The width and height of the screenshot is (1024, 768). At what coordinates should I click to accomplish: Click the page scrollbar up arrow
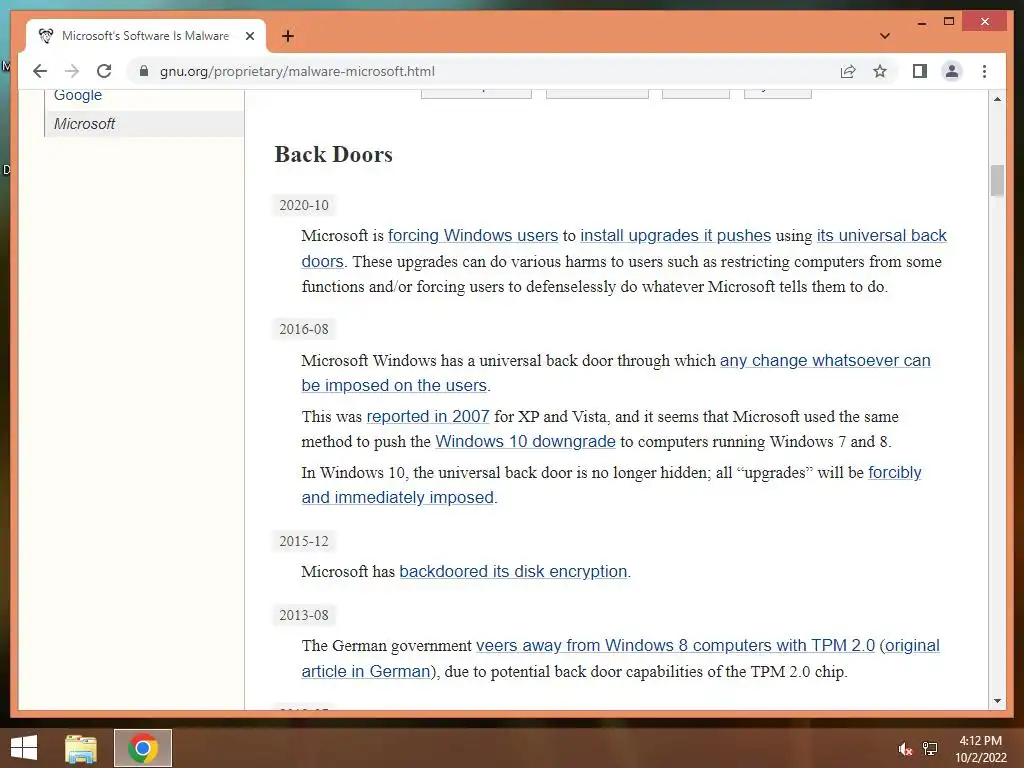(x=997, y=99)
